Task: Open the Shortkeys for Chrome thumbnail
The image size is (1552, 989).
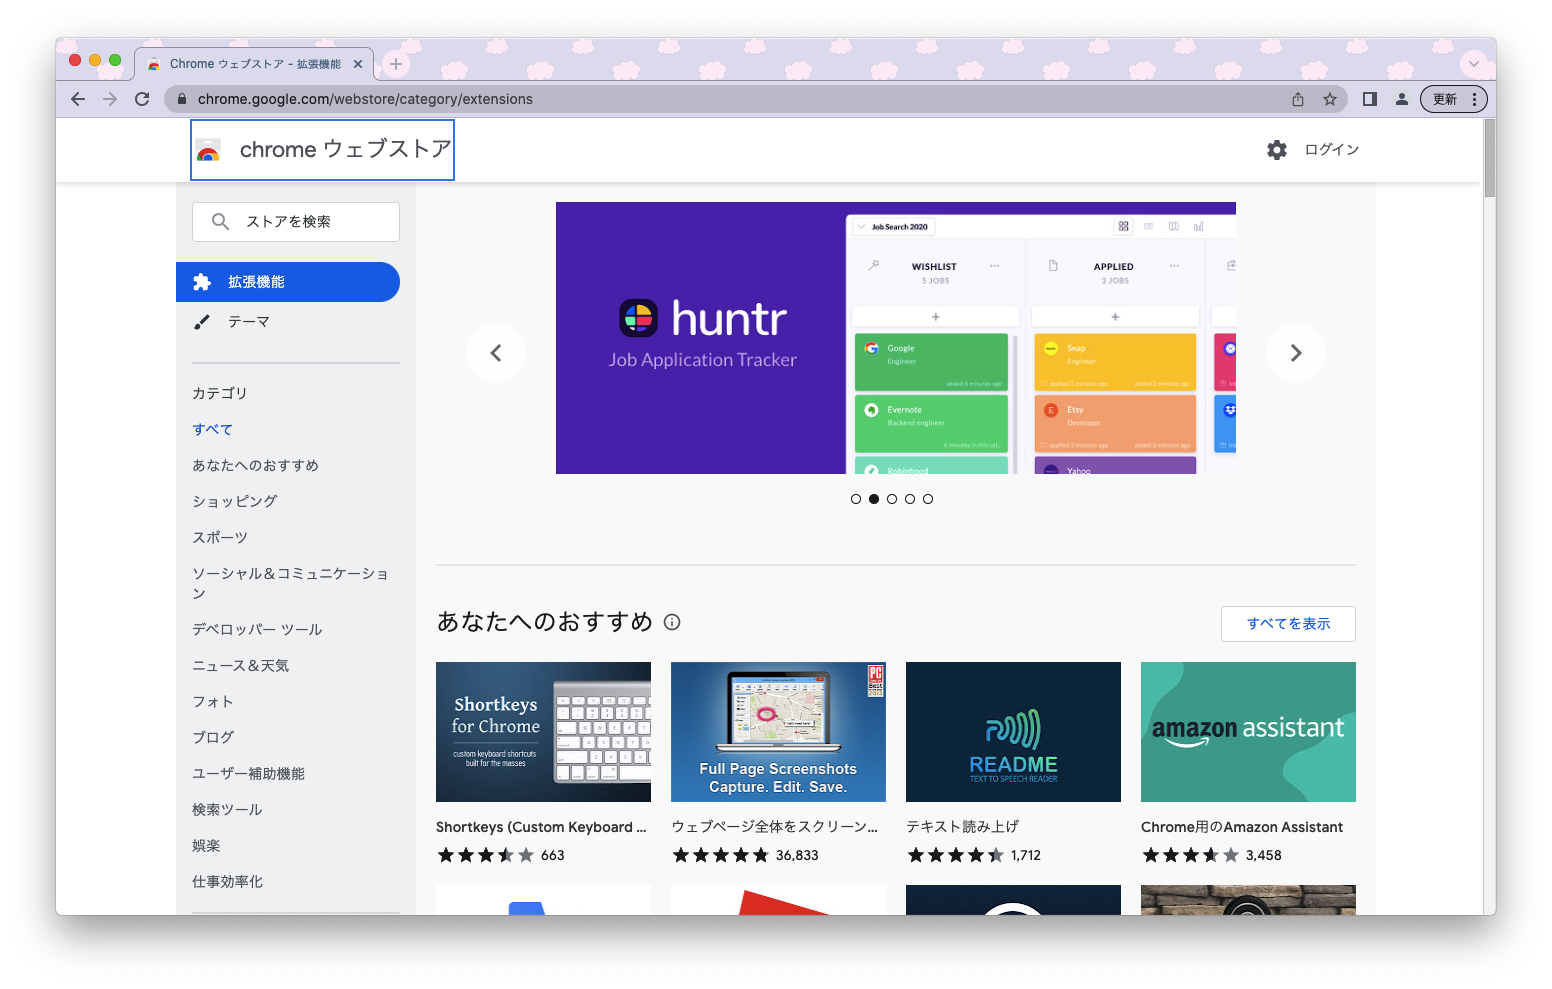Action: (x=543, y=732)
